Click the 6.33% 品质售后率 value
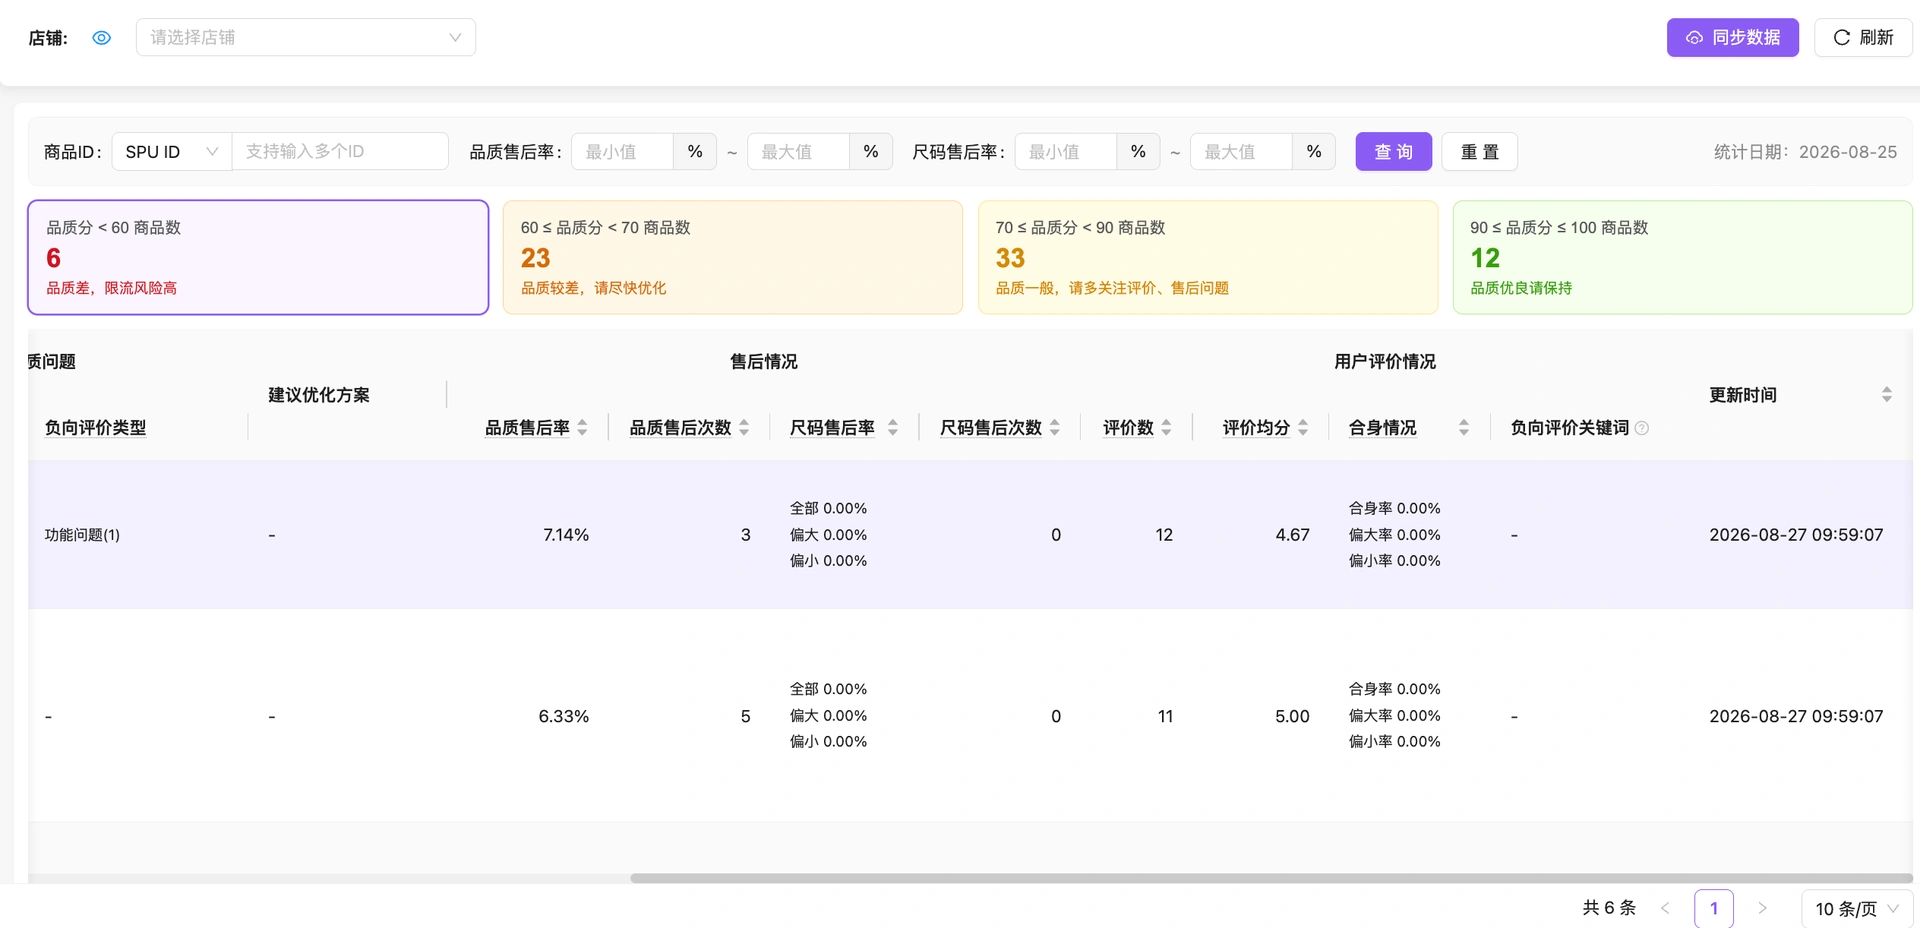This screenshot has width=1920, height=928. (x=564, y=716)
